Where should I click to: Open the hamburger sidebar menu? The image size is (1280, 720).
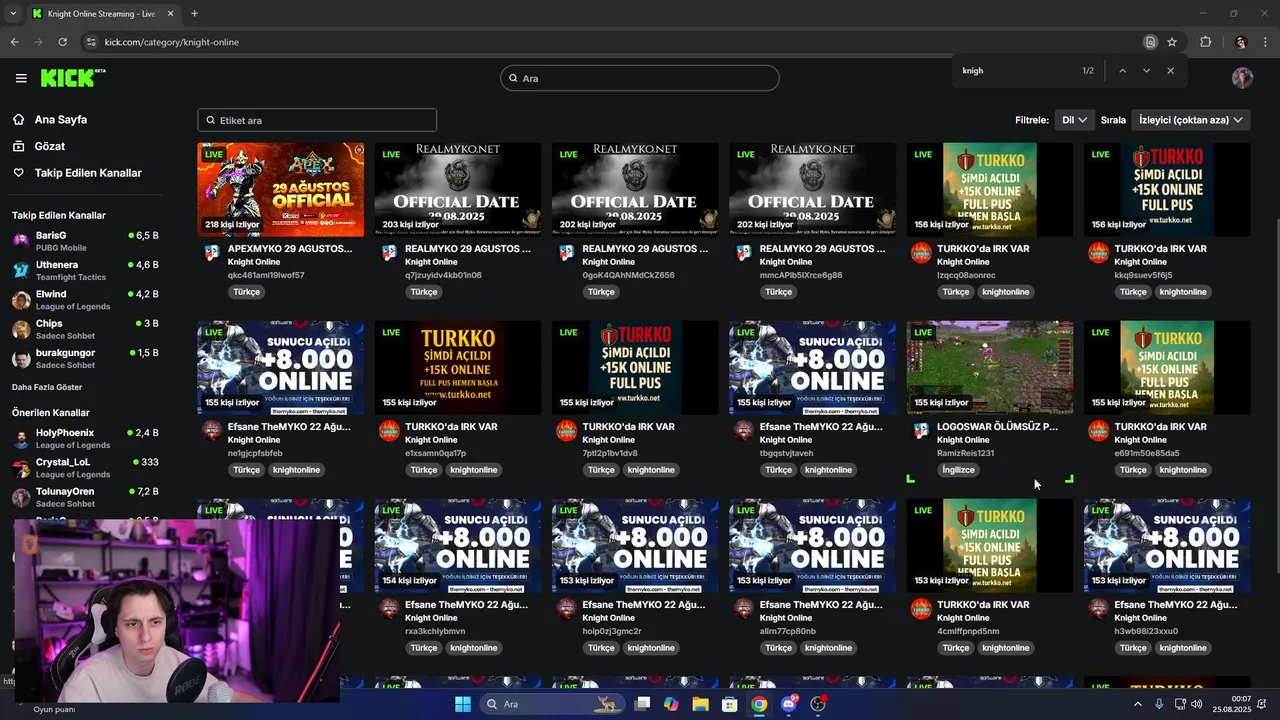(x=21, y=78)
